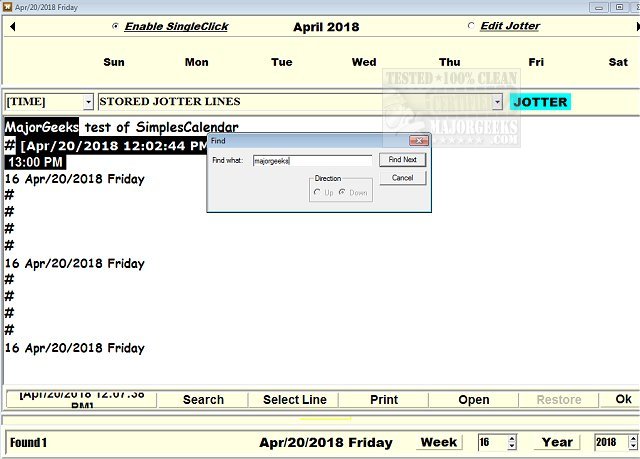Image resolution: width=640 pixels, height=459 pixels.
Task: Increase the Year spinner value
Action: pyautogui.click(x=633, y=438)
